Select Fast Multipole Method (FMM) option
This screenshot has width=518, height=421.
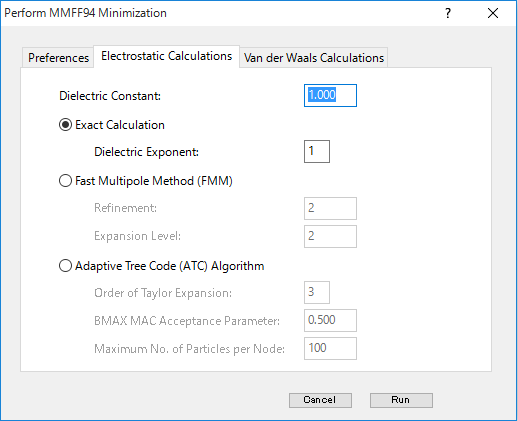pos(65,181)
